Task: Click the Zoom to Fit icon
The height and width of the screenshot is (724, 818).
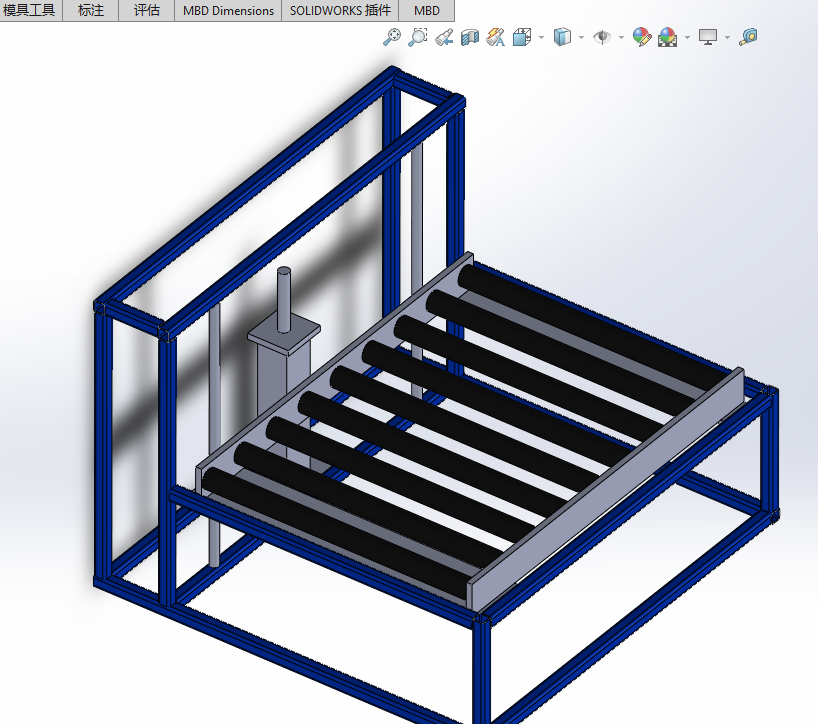Action: (393, 38)
